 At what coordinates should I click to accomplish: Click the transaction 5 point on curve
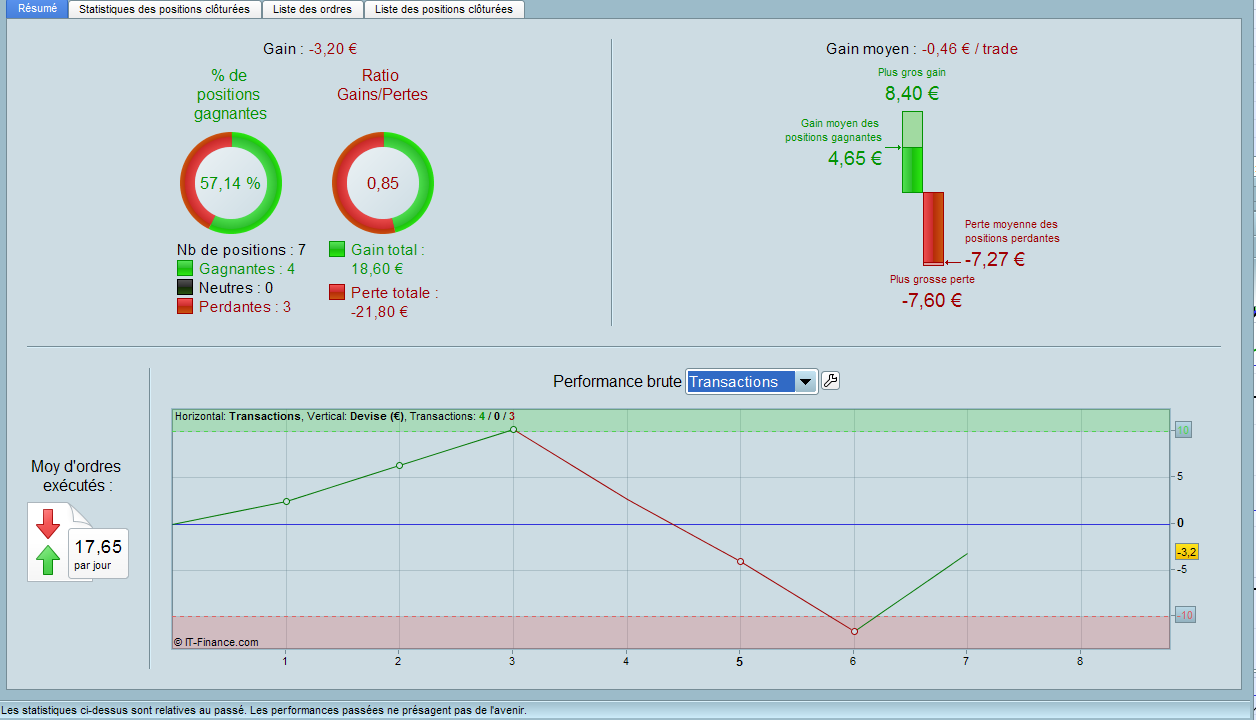coord(740,562)
